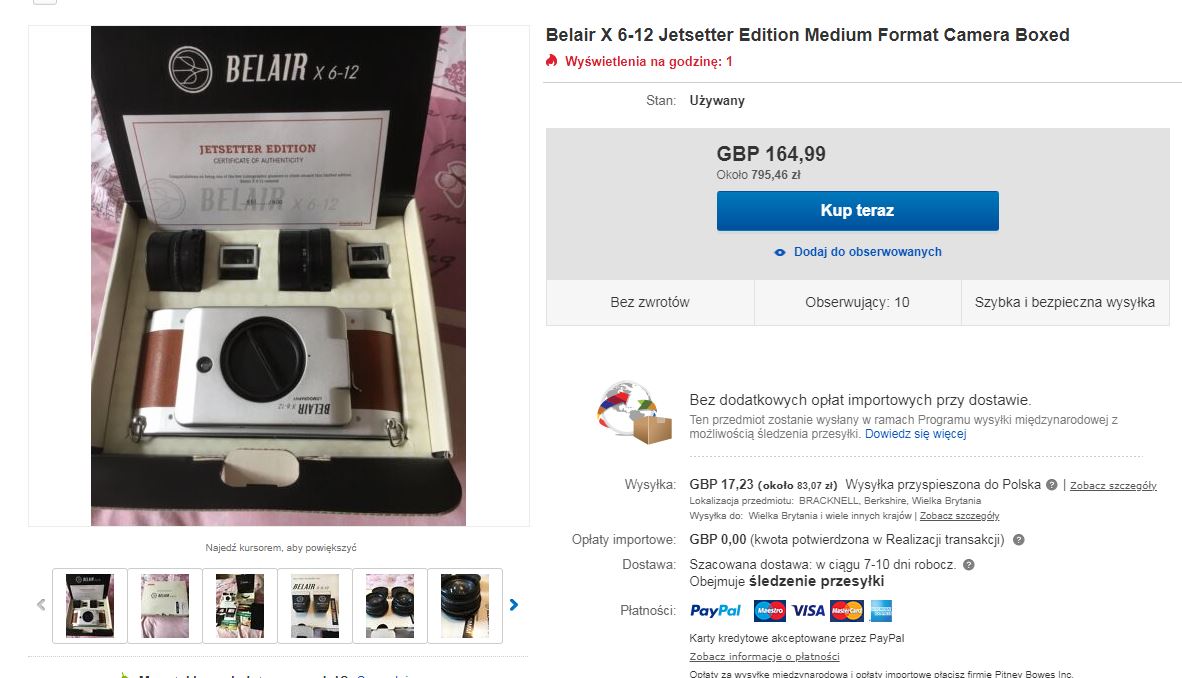Click the MasterCard icon
The width and height of the screenshot is (1182, 678).
click(x=846, y=610)
